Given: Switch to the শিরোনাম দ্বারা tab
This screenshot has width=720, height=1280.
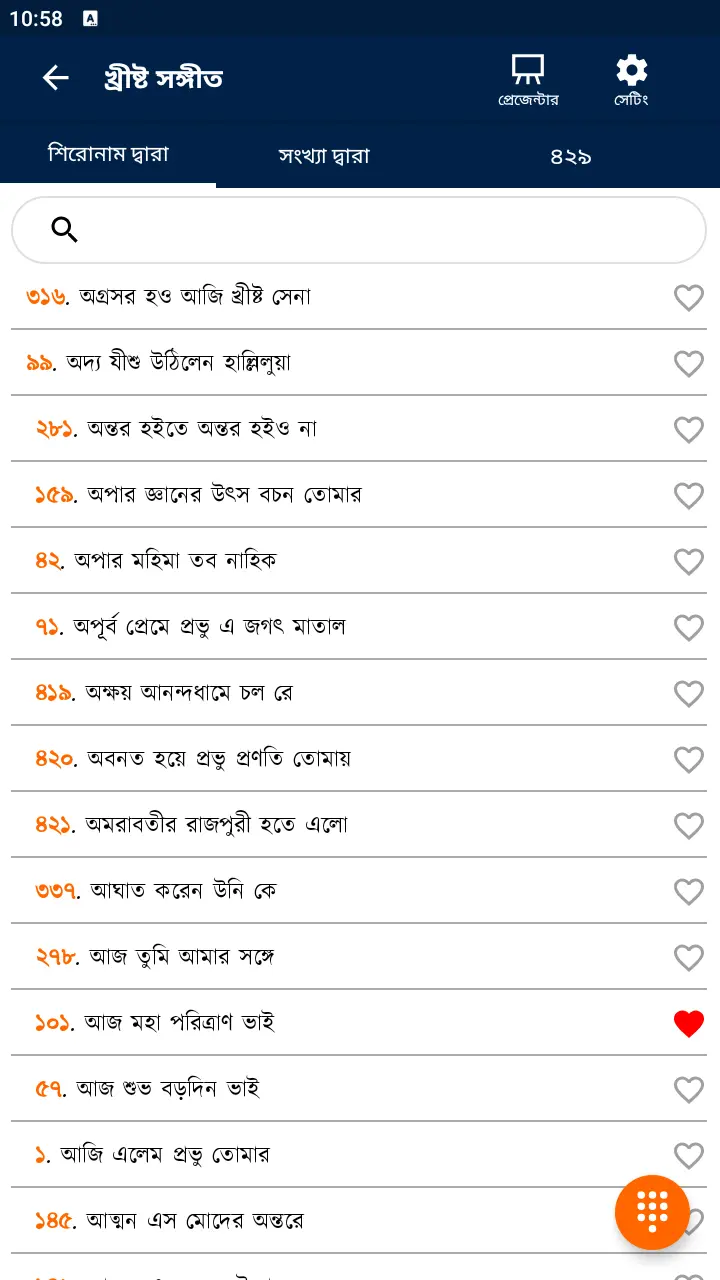Looking at the screenshot, I should coord(108,155).
